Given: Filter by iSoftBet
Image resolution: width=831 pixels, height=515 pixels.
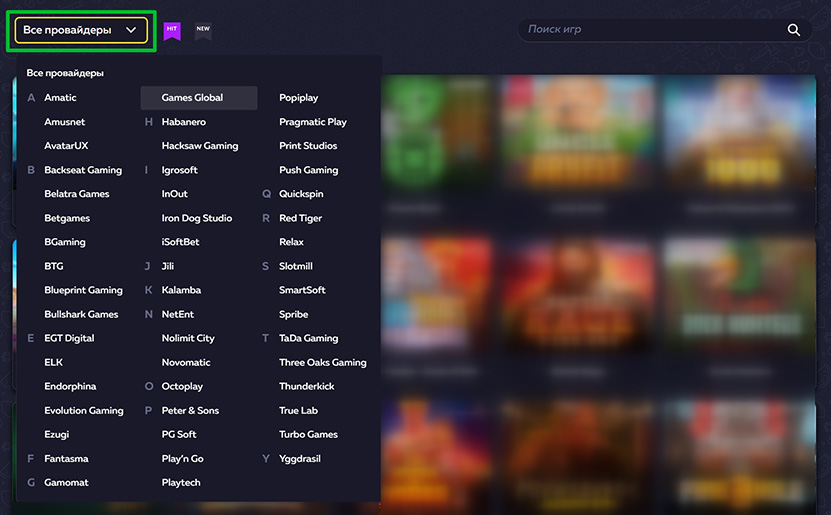Looking at the screenshot, I should pyautogui.click(x=181, y=242).
